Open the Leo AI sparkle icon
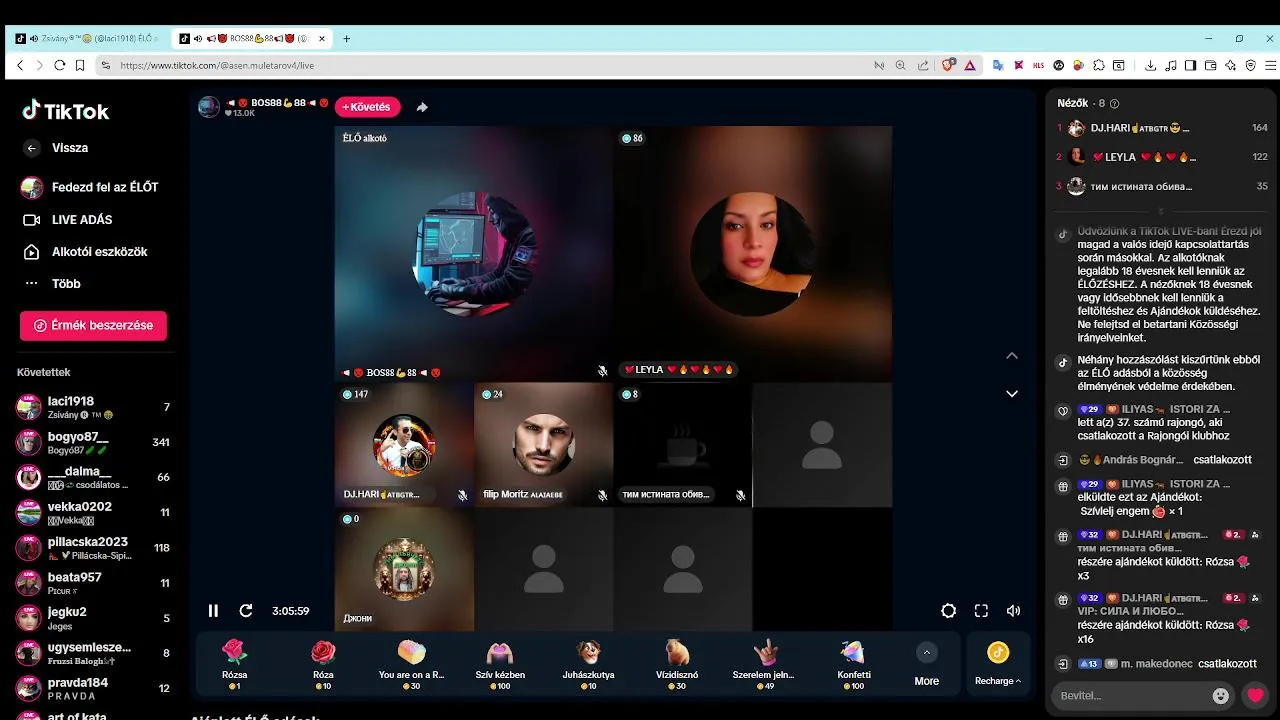Image resolution: width=1280 pixels, height=720 pixels. coord(1231,65)
